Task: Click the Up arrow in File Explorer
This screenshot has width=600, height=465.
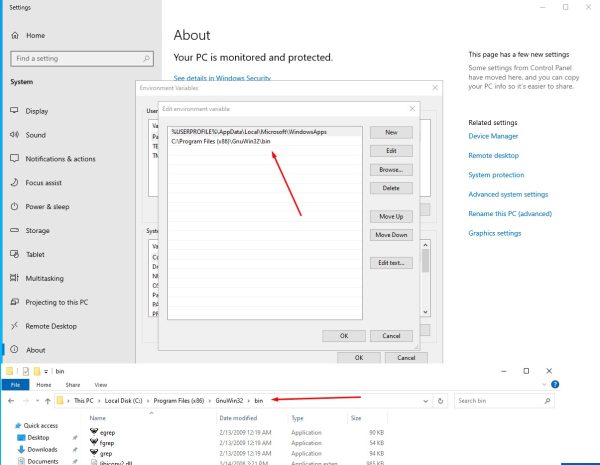Action: [x=47, y=401]
